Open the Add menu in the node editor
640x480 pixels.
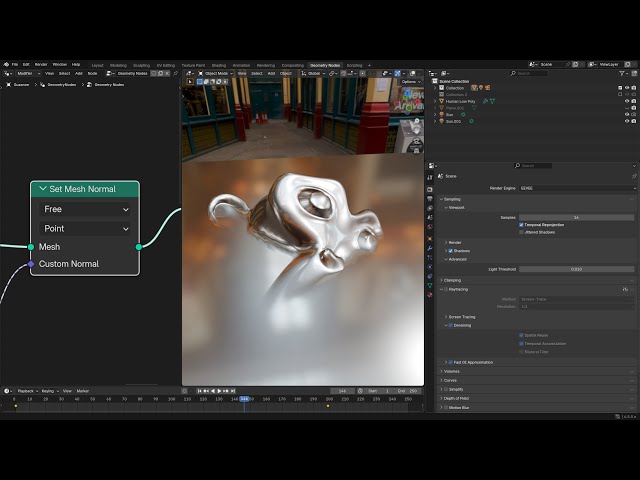point(79,73)
